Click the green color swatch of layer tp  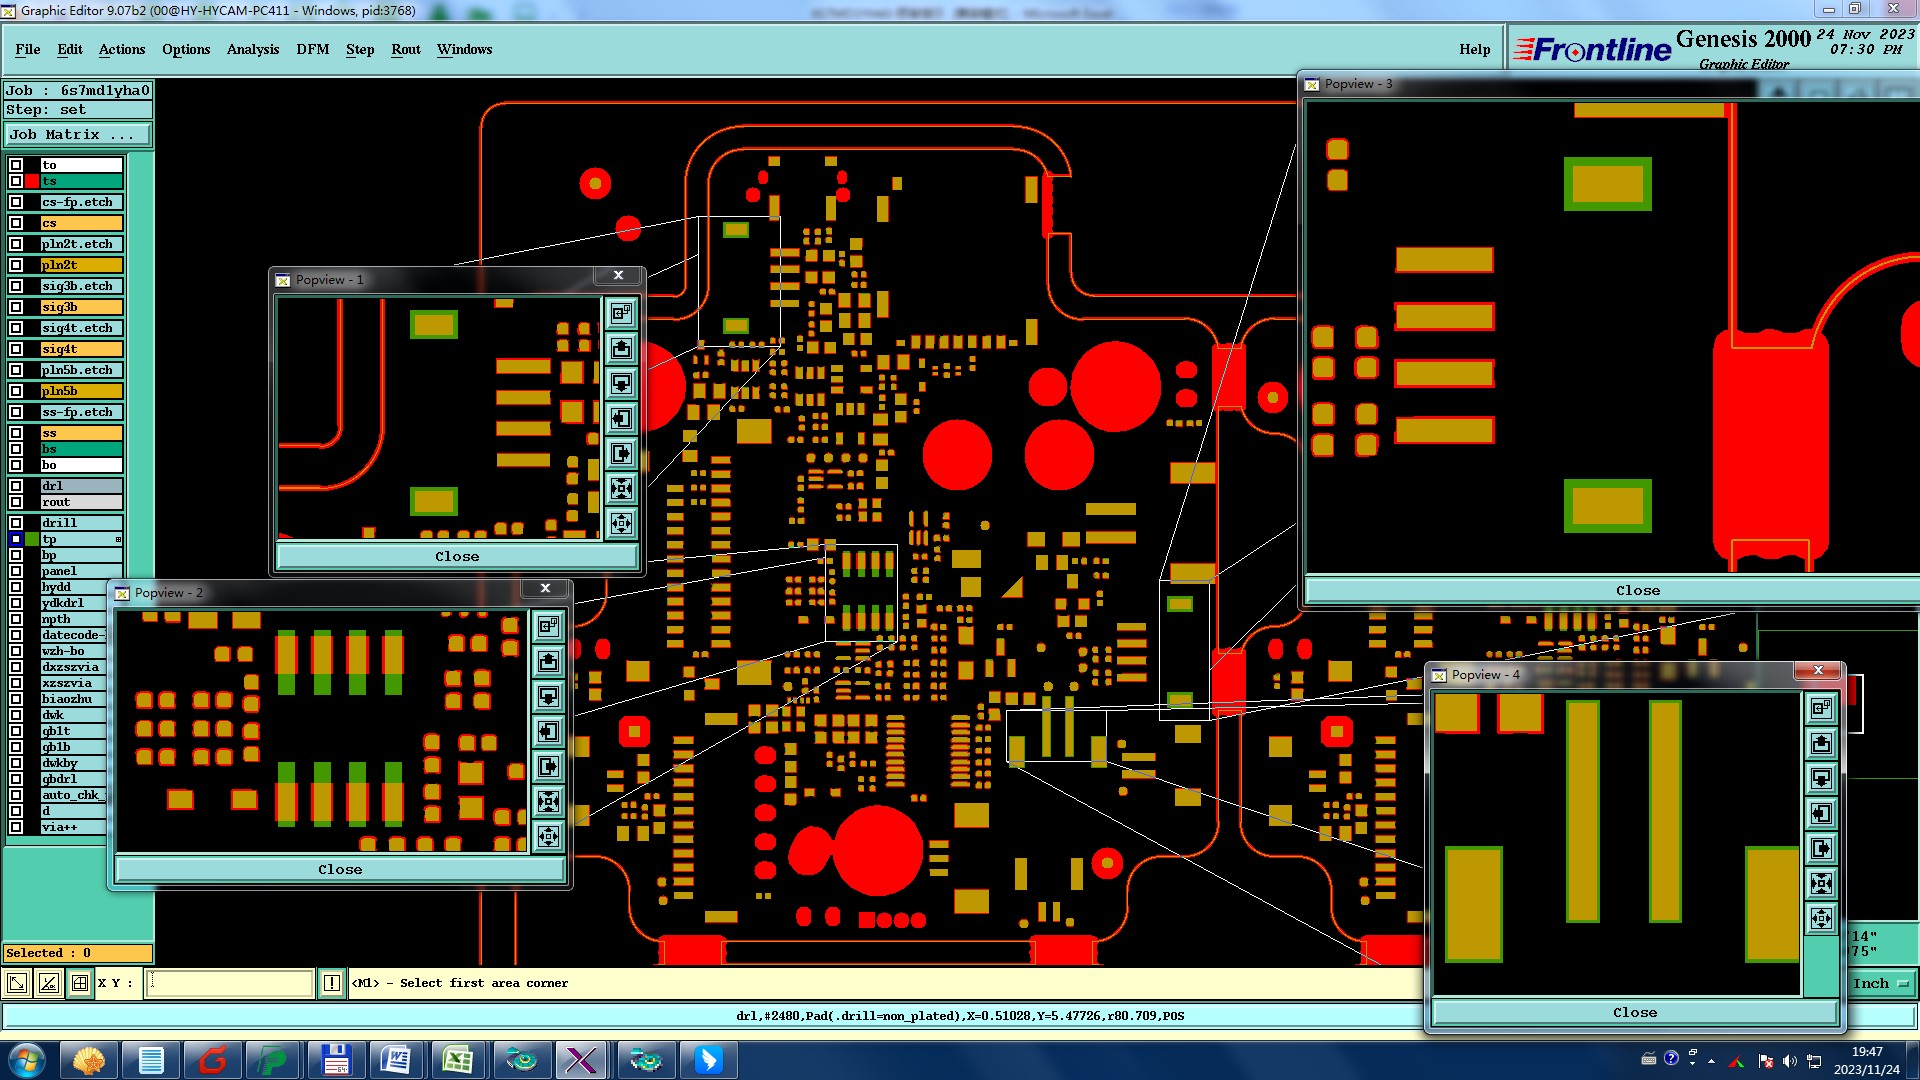32,539
